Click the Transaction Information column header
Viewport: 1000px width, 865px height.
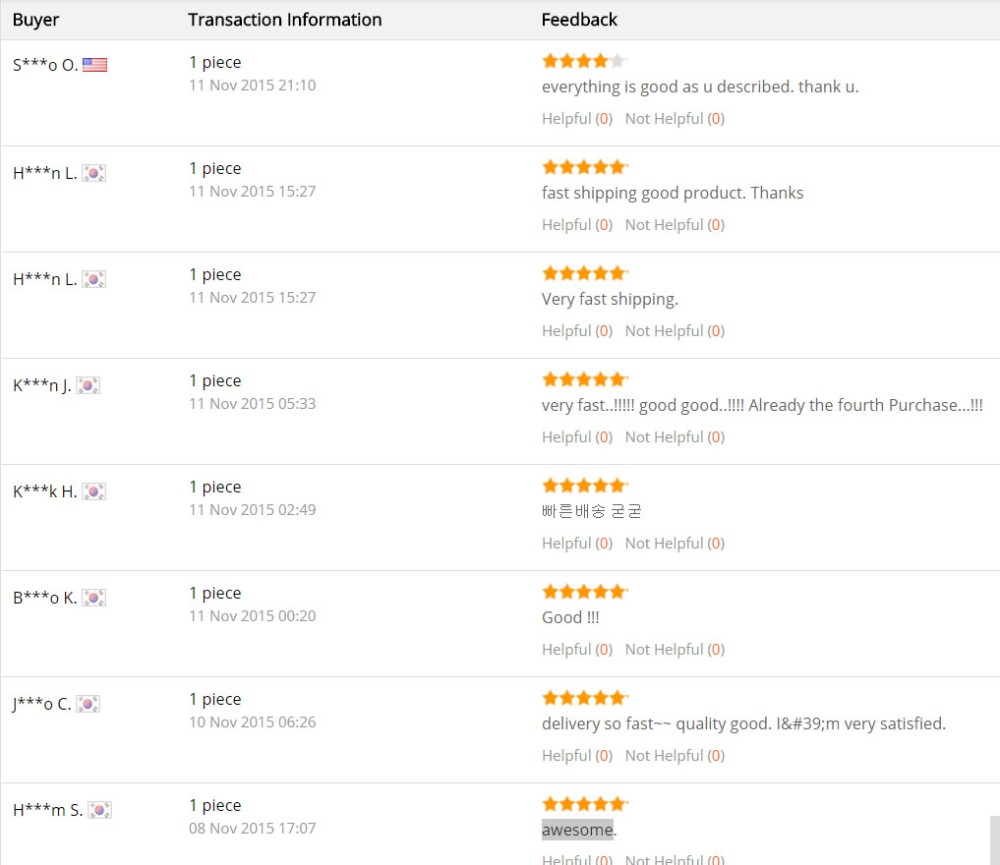click(285, 20)
